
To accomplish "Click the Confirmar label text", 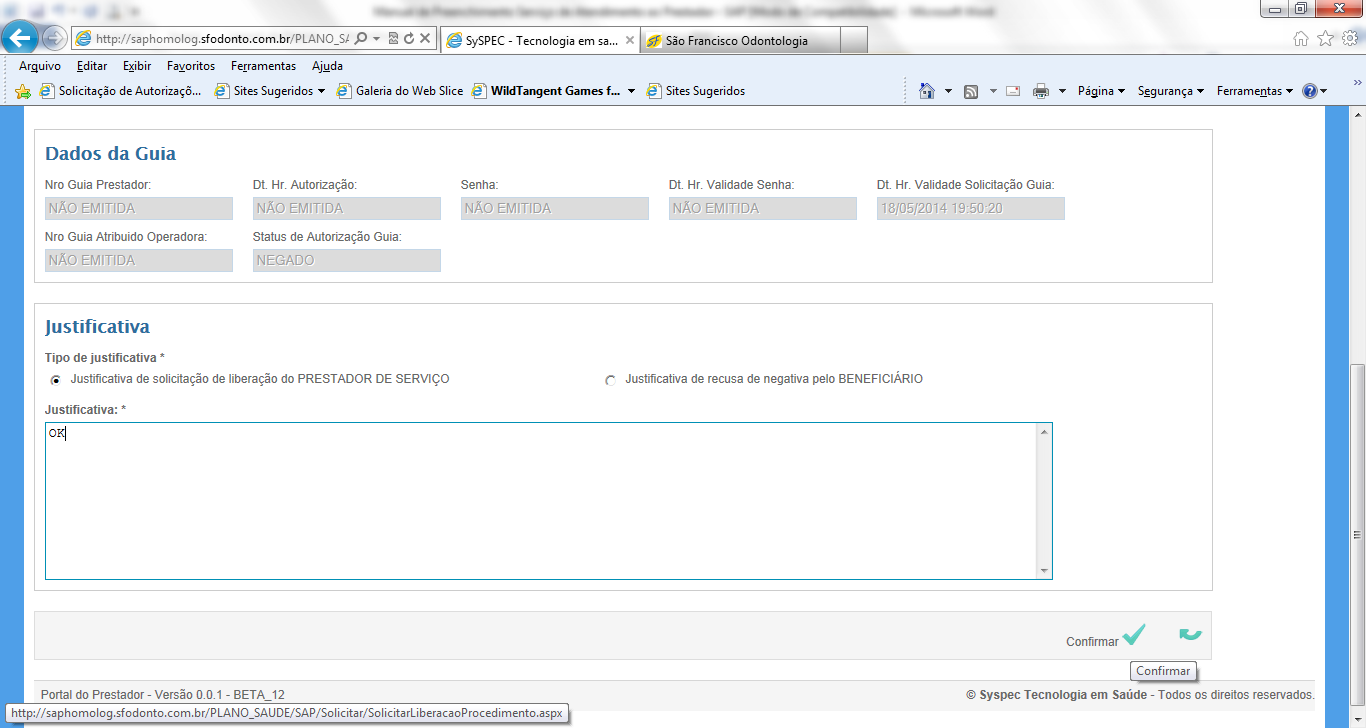I will 1092,642.
